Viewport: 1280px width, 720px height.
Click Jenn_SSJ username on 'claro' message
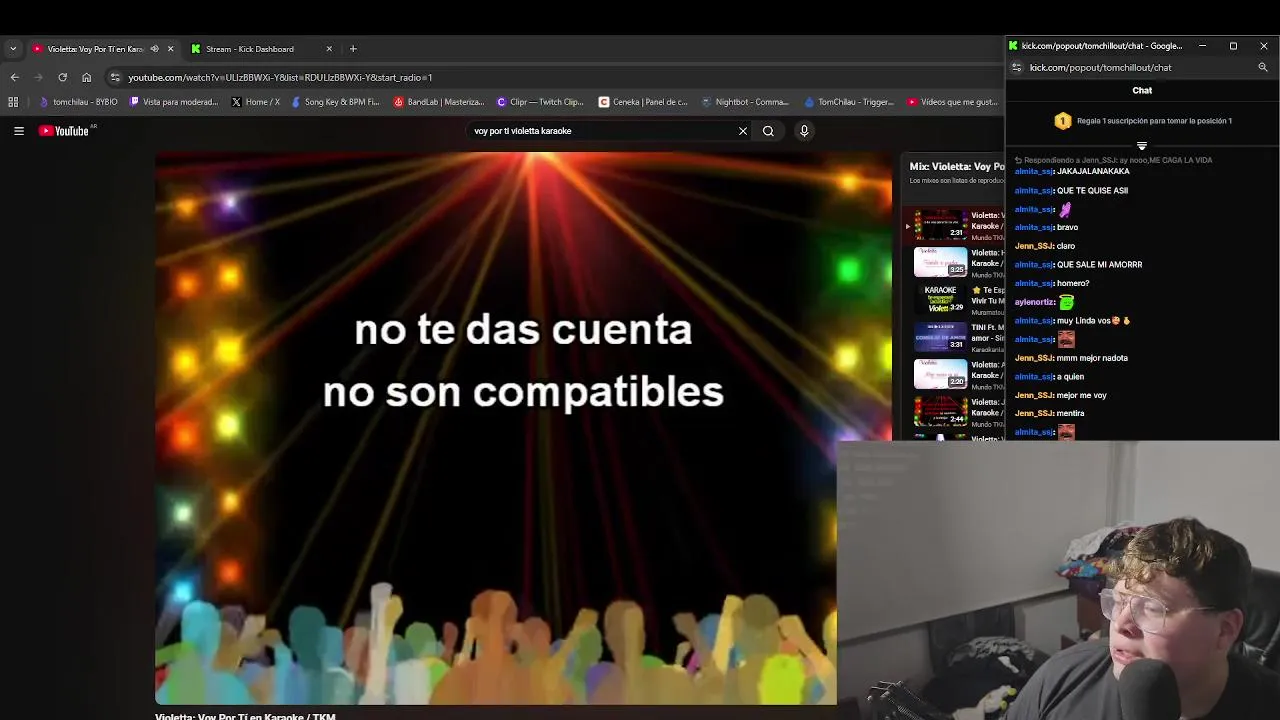(1034, 246)
